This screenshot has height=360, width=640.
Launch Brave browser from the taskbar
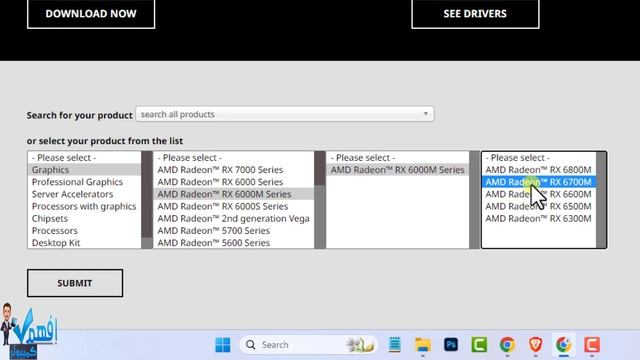[535, 345]
